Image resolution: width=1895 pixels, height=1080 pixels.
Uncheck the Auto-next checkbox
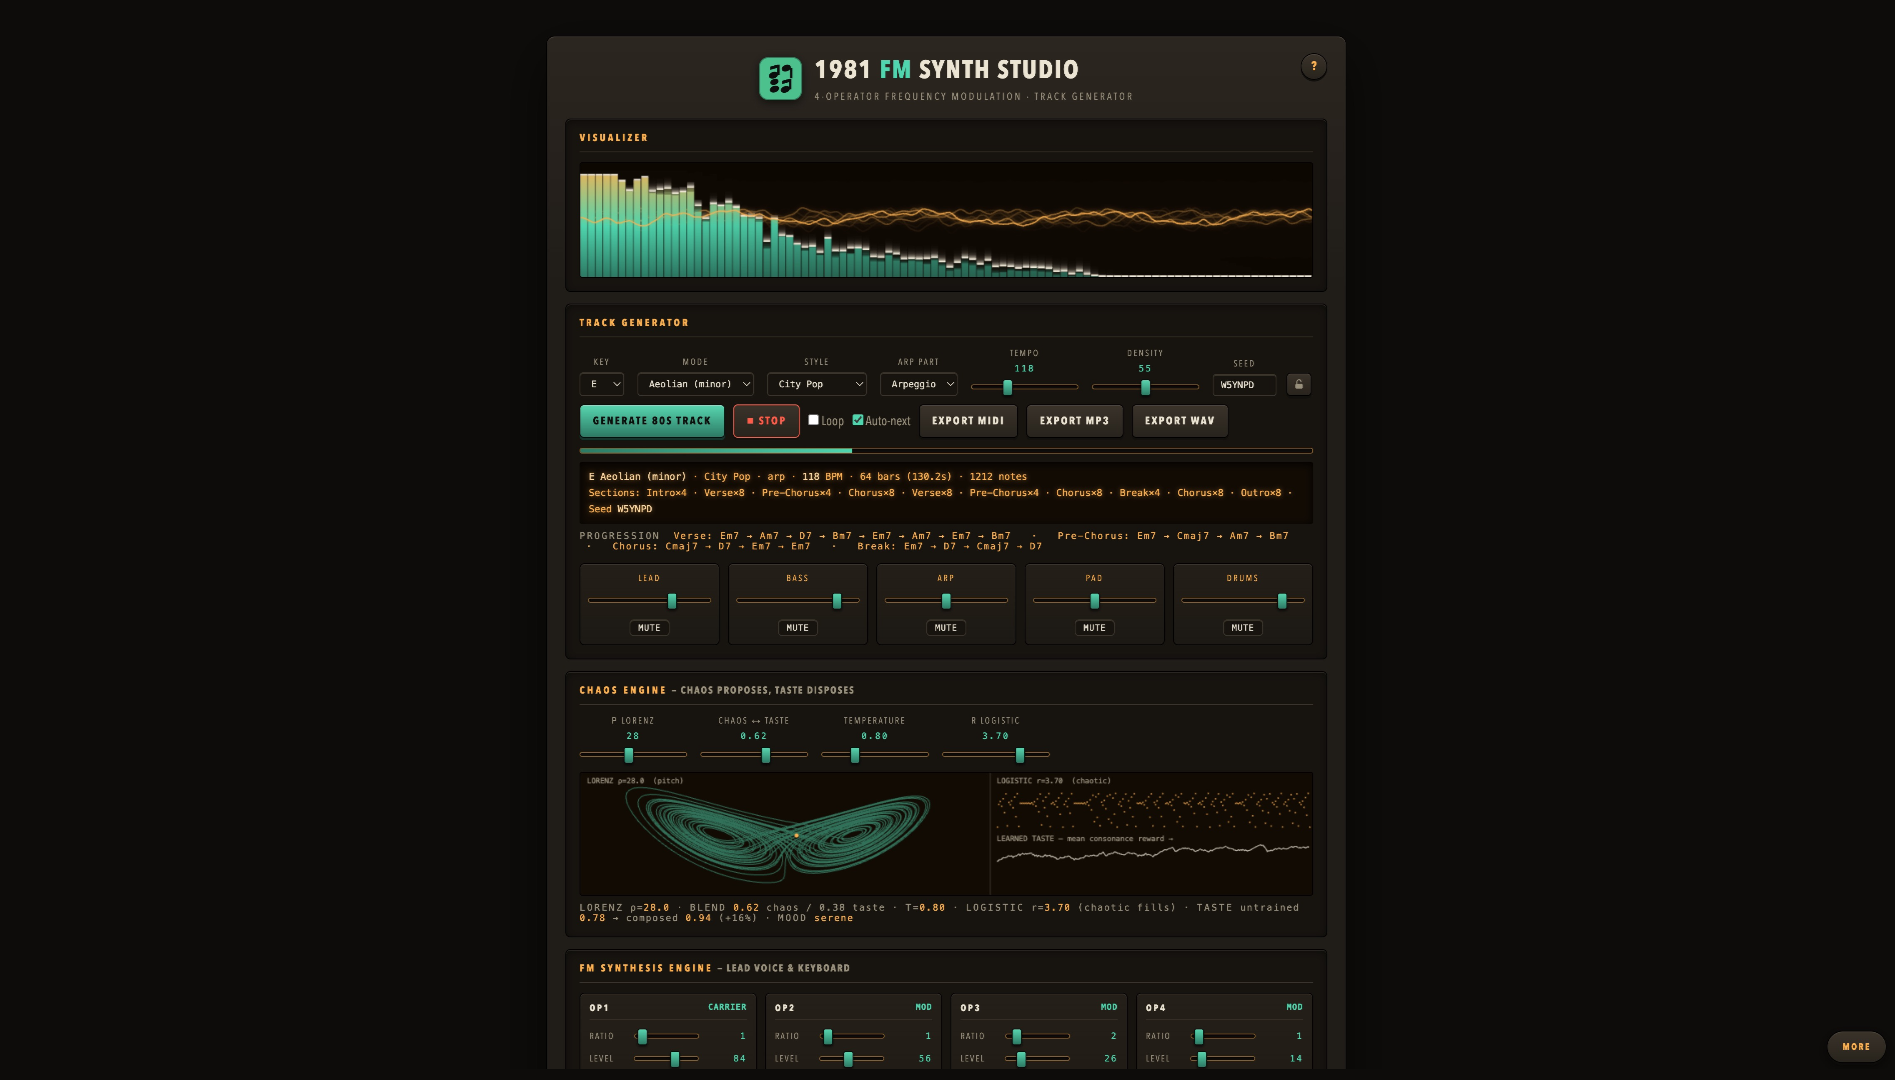857,420
